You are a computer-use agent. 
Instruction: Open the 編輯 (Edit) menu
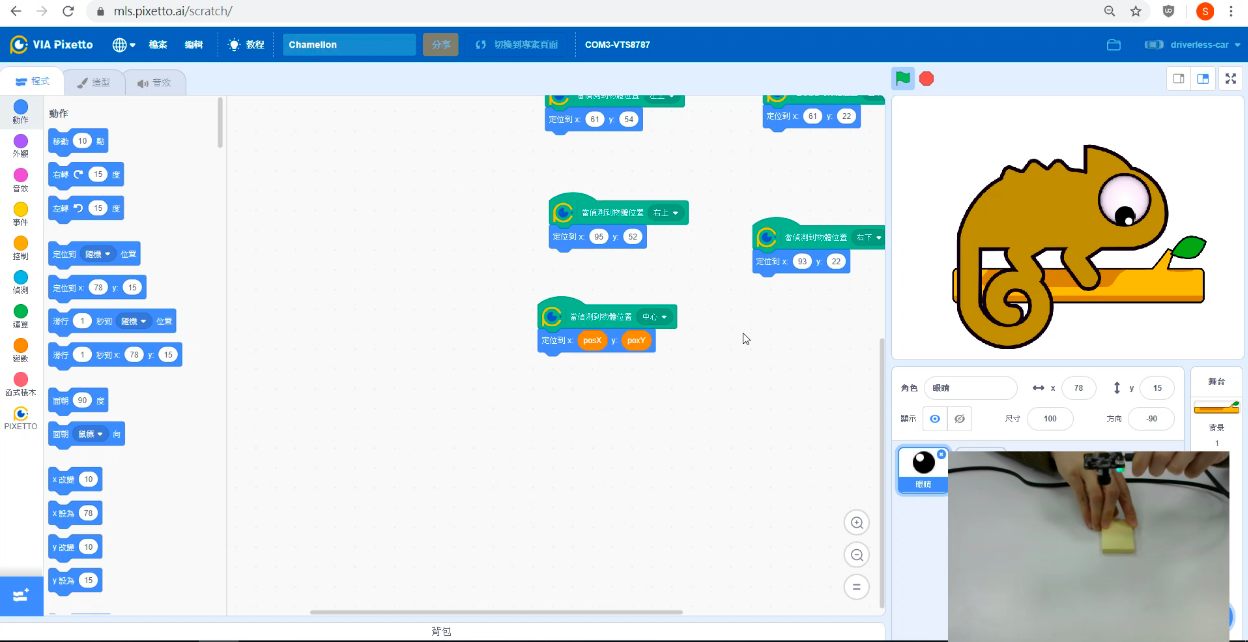[x=194, y=45]
